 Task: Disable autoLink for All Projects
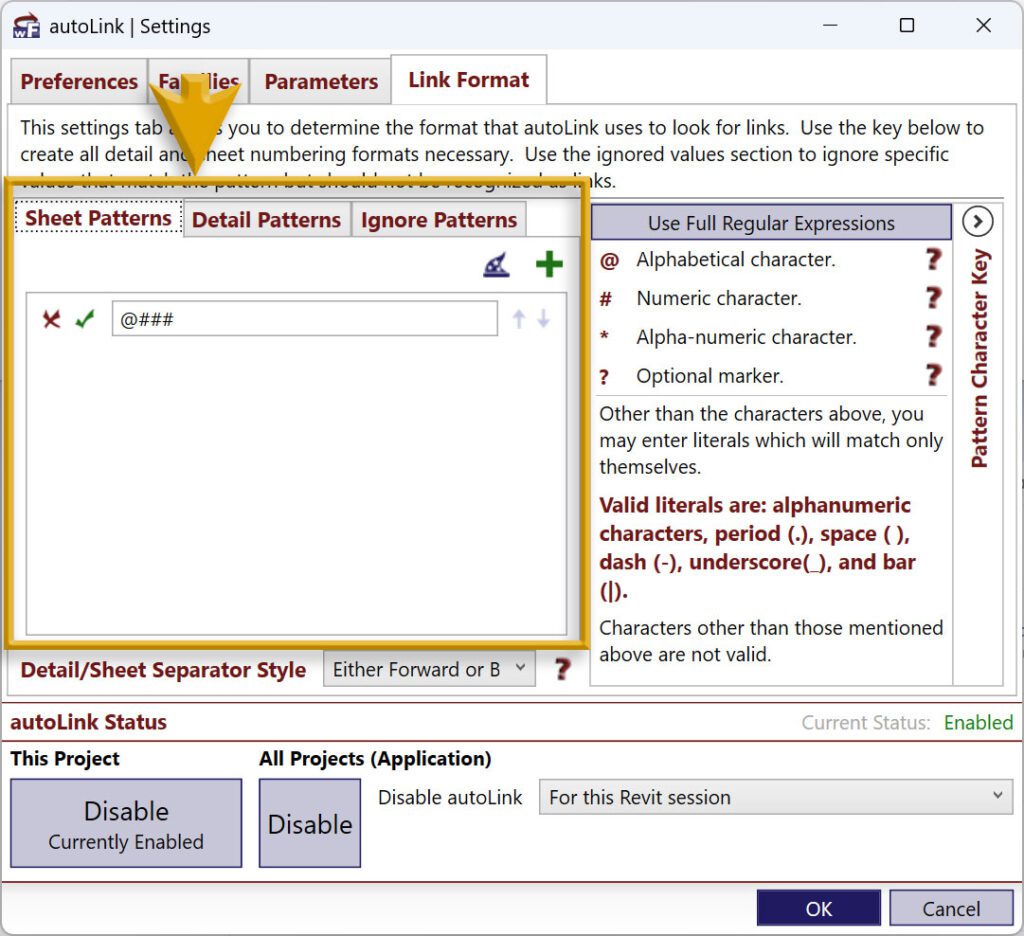click(310, 823)
